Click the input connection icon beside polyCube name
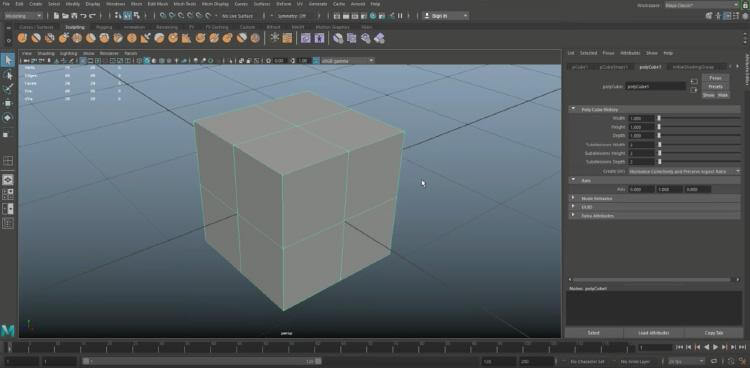This screenshot has height=368, width=750. click(694, 81)
